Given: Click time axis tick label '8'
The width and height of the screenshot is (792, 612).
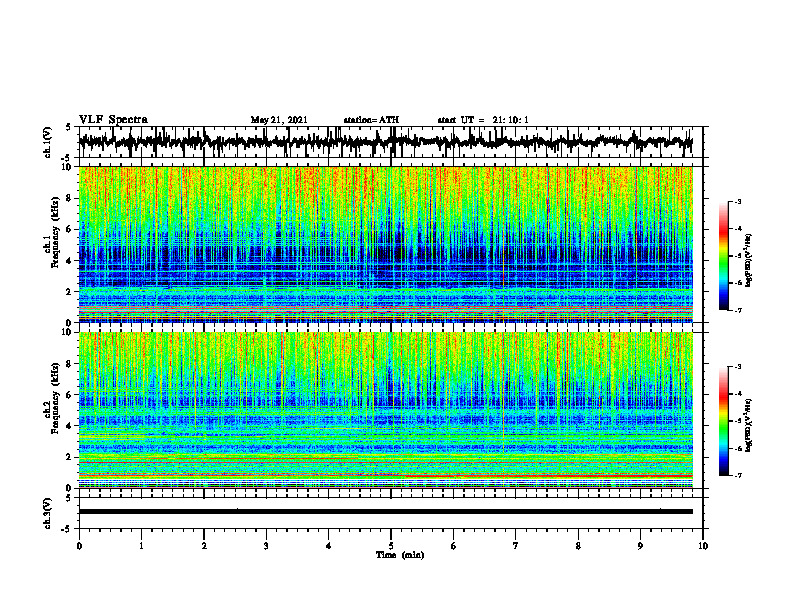Looking at the screenshot, I should tap(578, 546).
